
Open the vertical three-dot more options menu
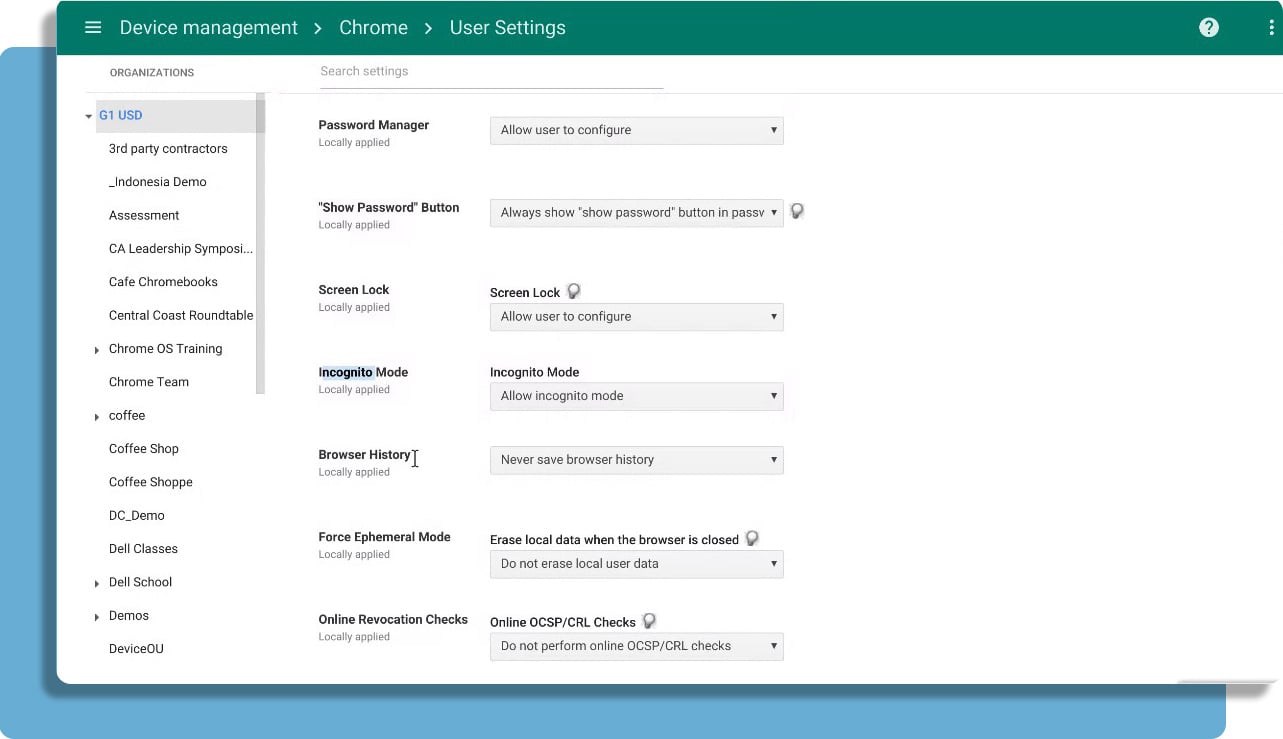(x=1271, y=28)
